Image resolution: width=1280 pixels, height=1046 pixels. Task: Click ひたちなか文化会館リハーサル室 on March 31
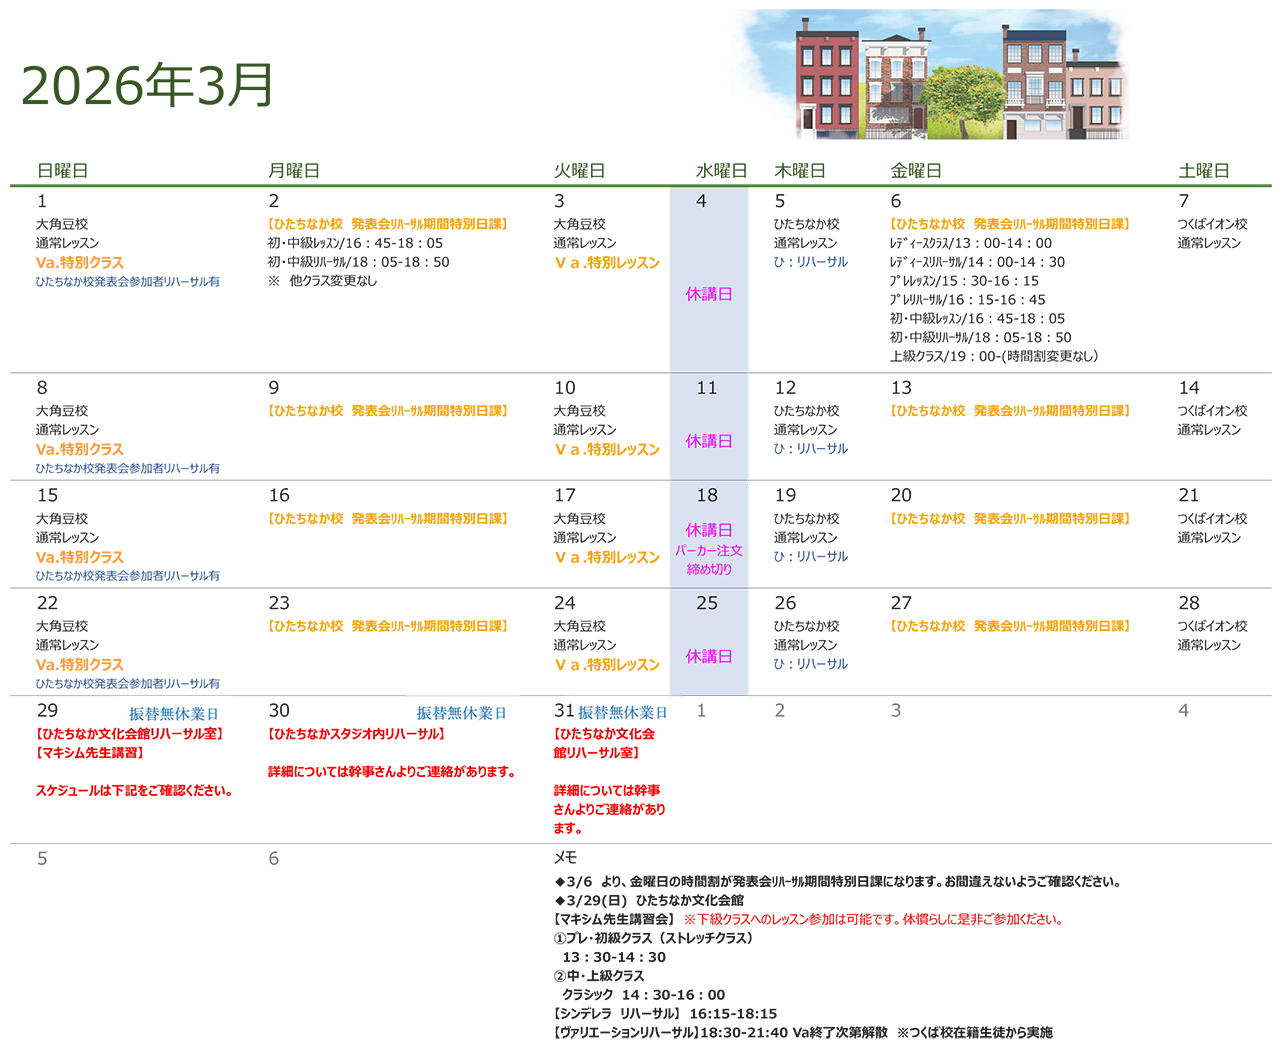pos(604,743)
